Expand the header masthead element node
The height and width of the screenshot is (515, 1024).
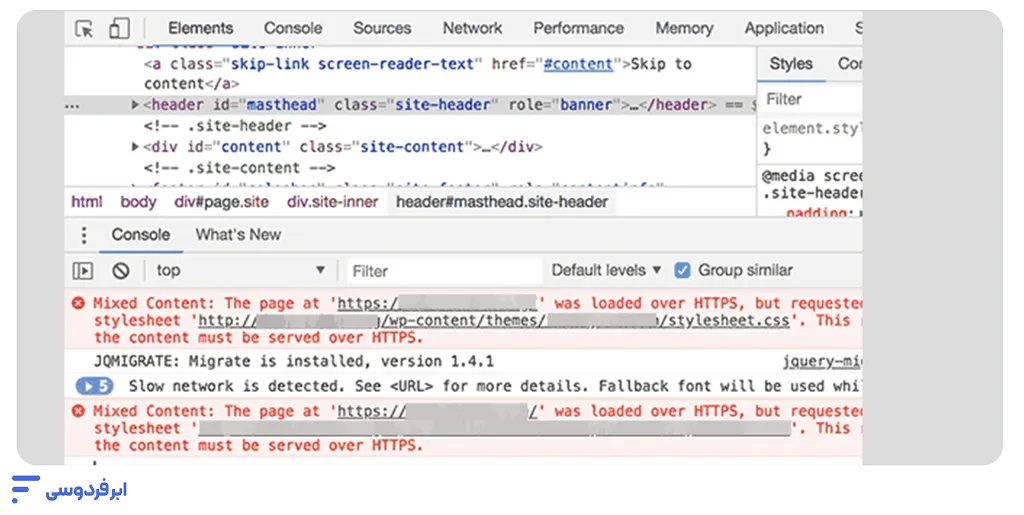tap(135, 105)
